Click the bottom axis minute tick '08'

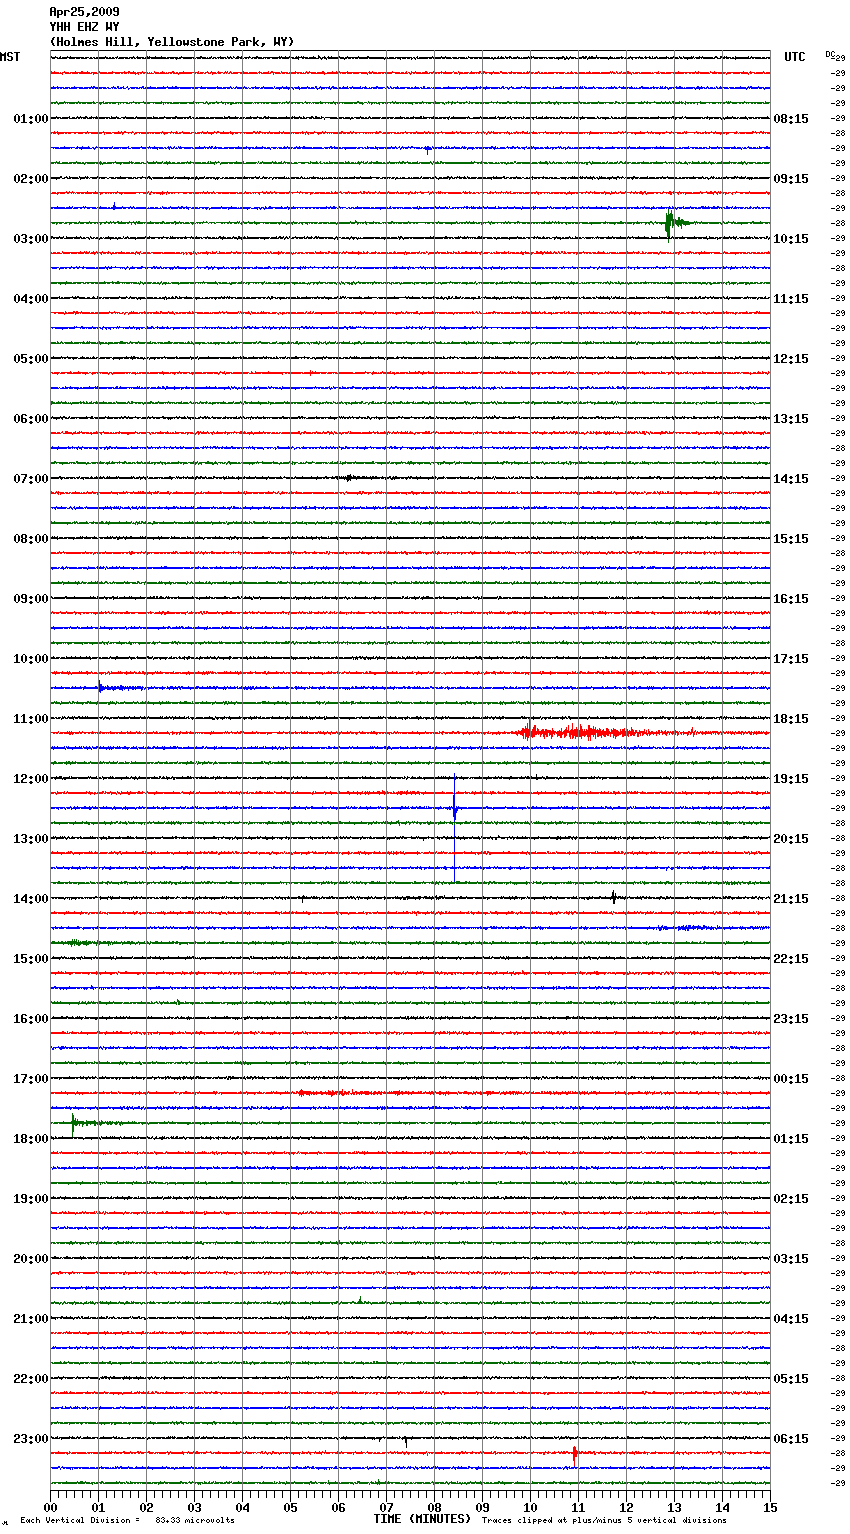(434, 1507)
